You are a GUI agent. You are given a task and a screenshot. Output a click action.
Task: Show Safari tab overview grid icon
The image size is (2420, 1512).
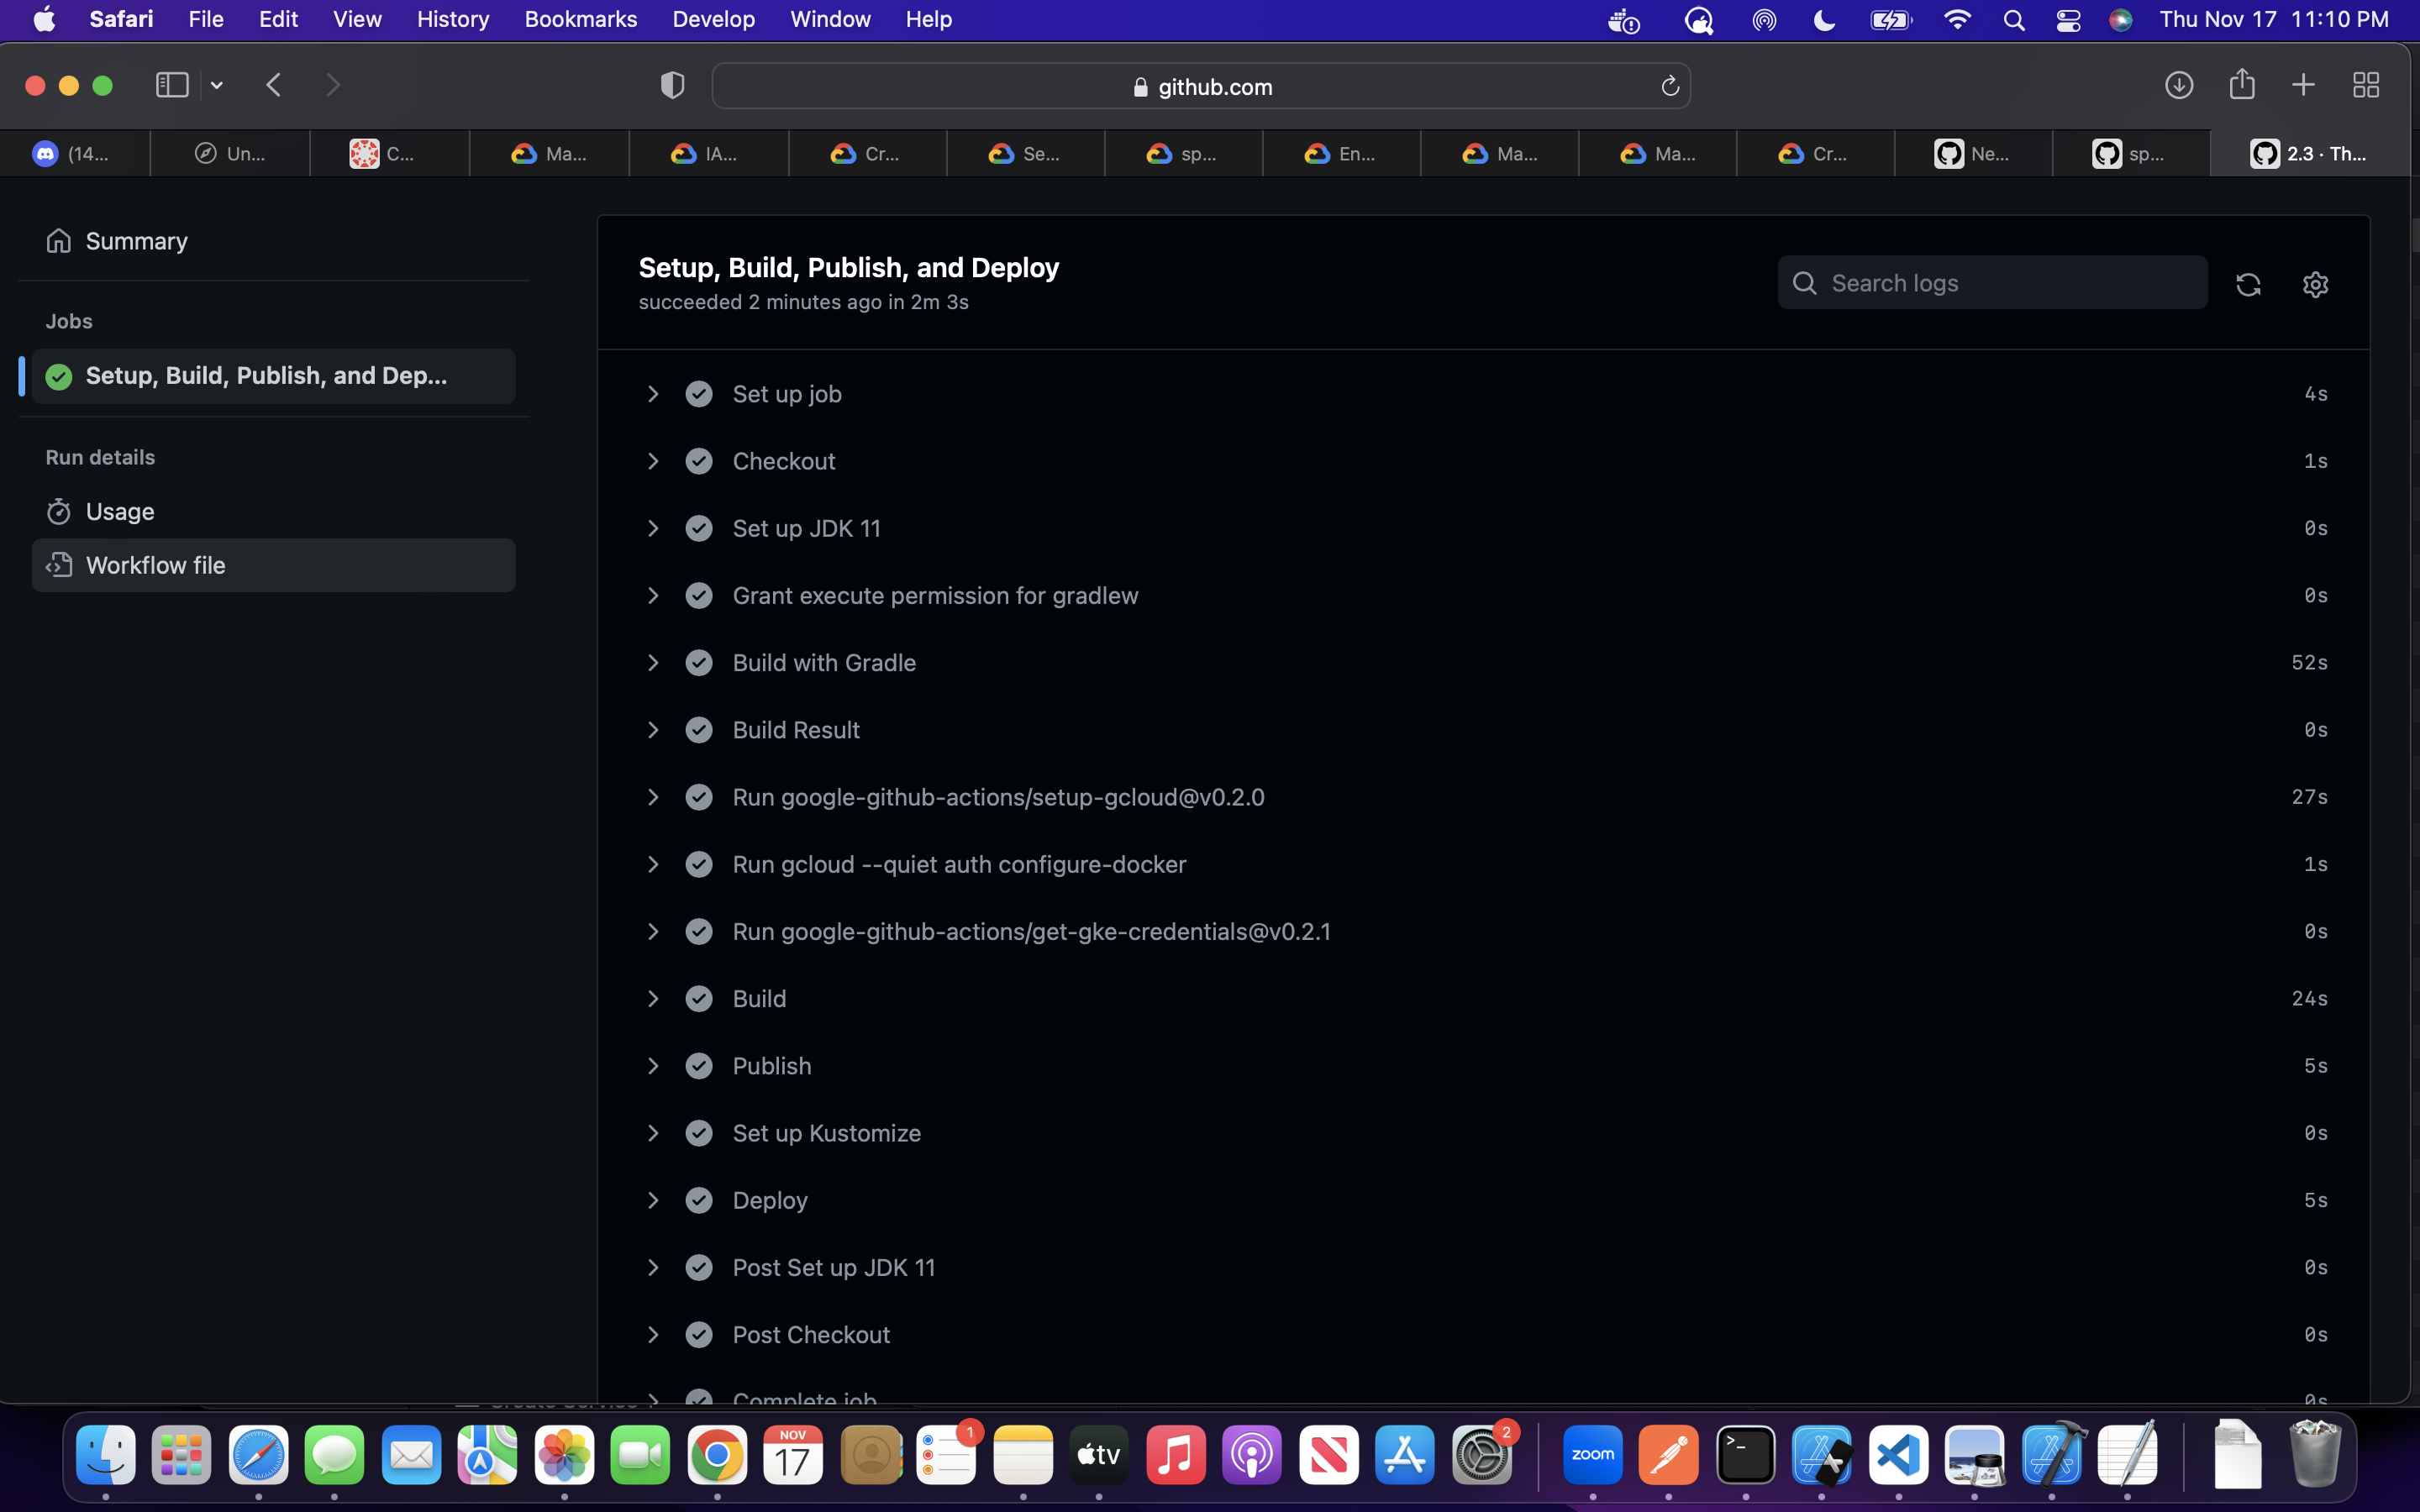coord(2365,85)
